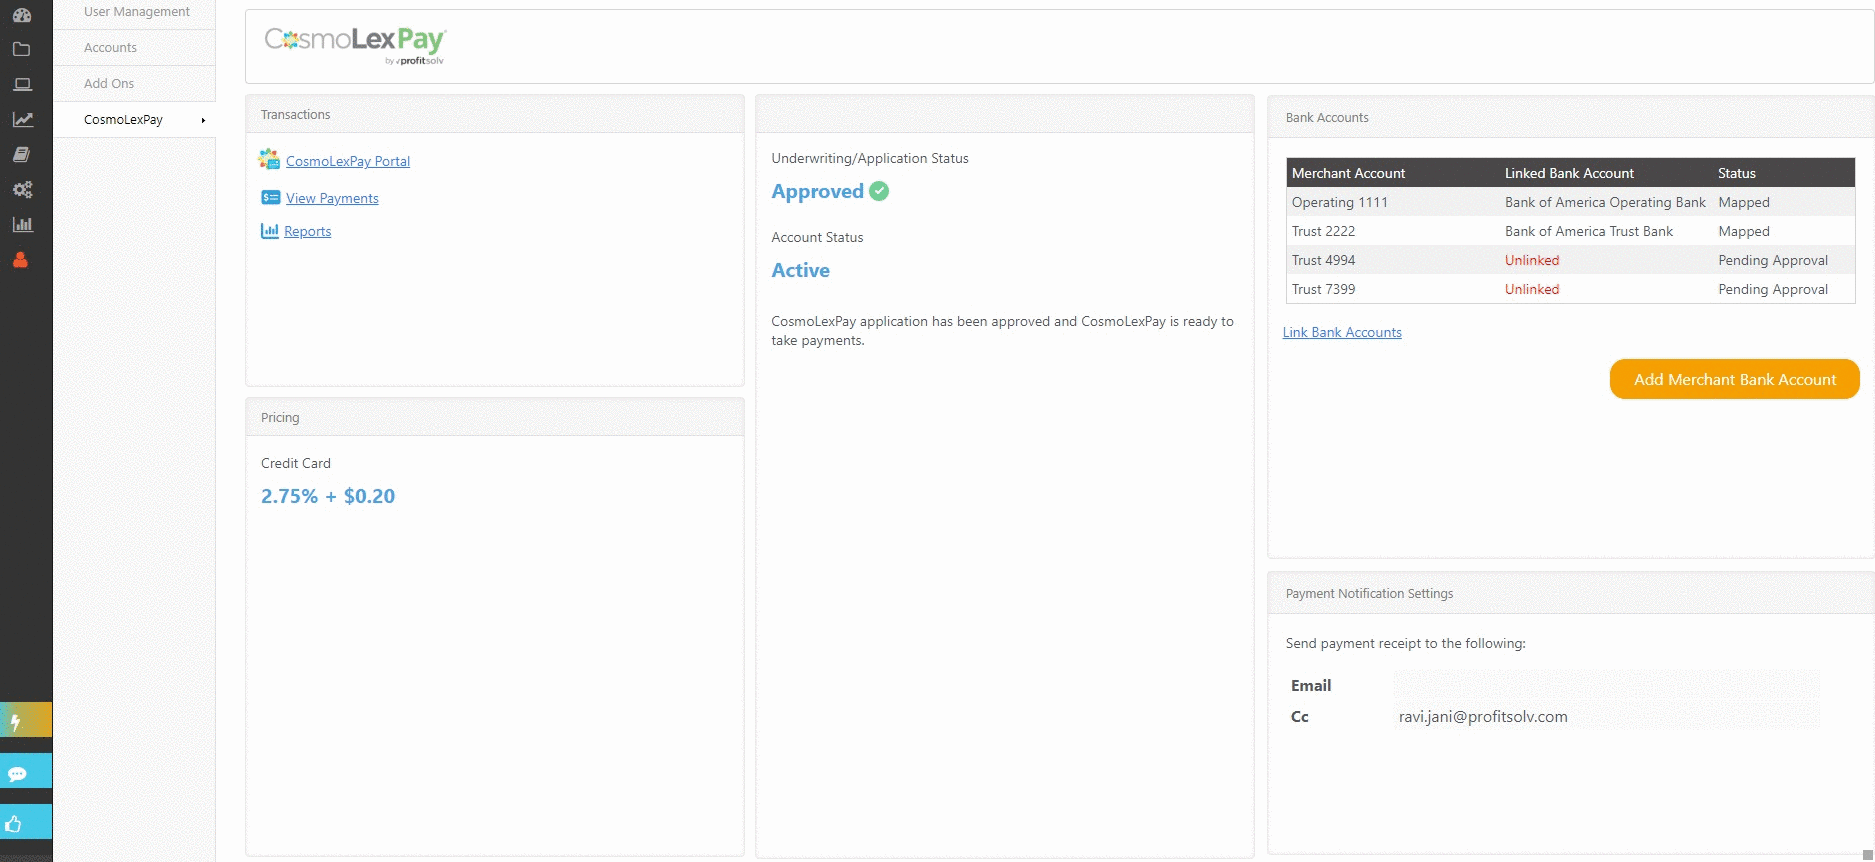The image size is (1875, 862).
Task: Go to the Add Ons menu item
Action: (x=109, y=84)
